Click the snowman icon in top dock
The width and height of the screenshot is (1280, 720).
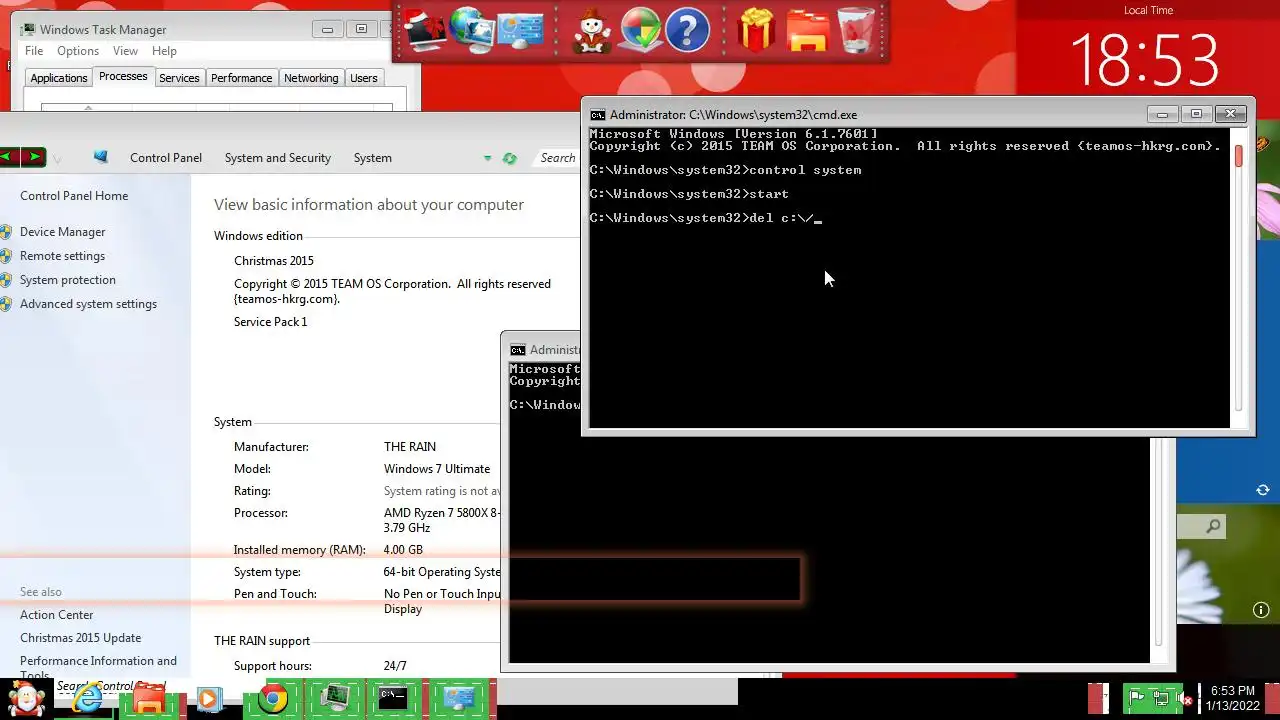click(592, 31)
